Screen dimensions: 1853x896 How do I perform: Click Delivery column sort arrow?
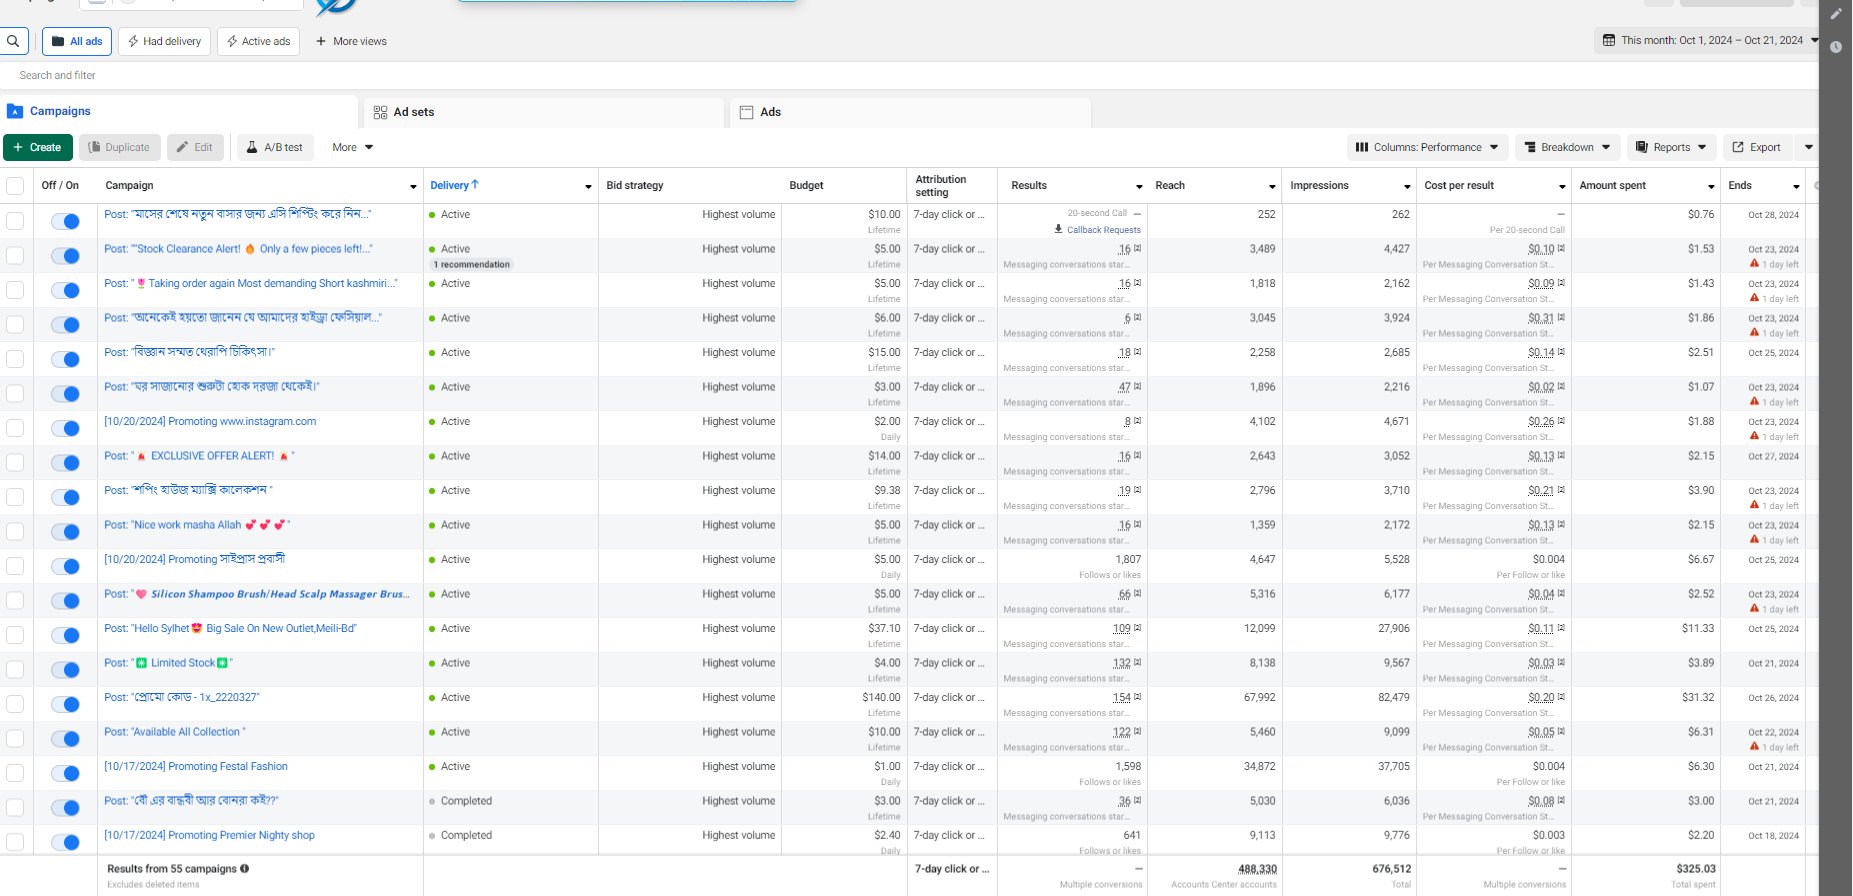coord(475,185)
